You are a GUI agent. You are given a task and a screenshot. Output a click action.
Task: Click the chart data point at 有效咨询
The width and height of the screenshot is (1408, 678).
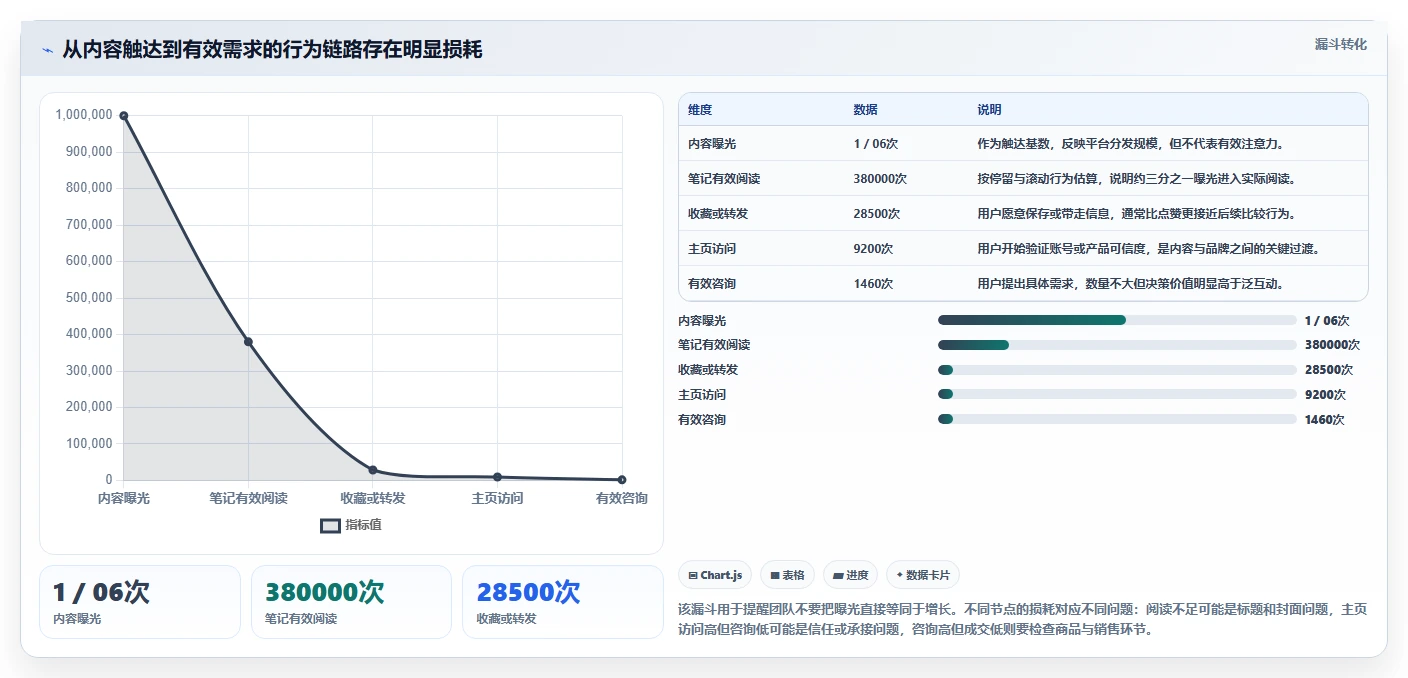[x=622, y=480]
